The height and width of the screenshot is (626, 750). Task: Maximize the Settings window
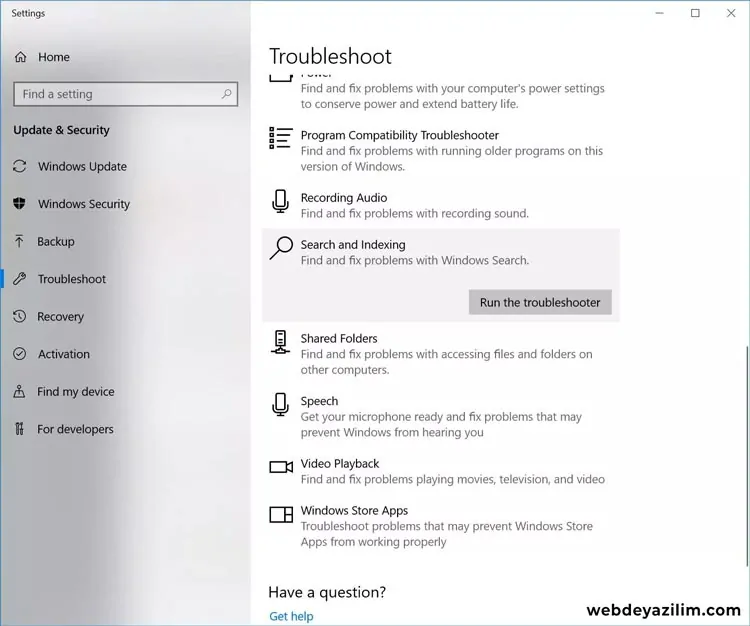[x=695, y=13]
